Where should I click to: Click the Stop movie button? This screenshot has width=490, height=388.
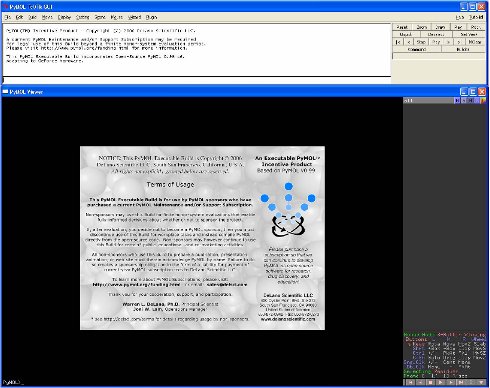(421, 42)
